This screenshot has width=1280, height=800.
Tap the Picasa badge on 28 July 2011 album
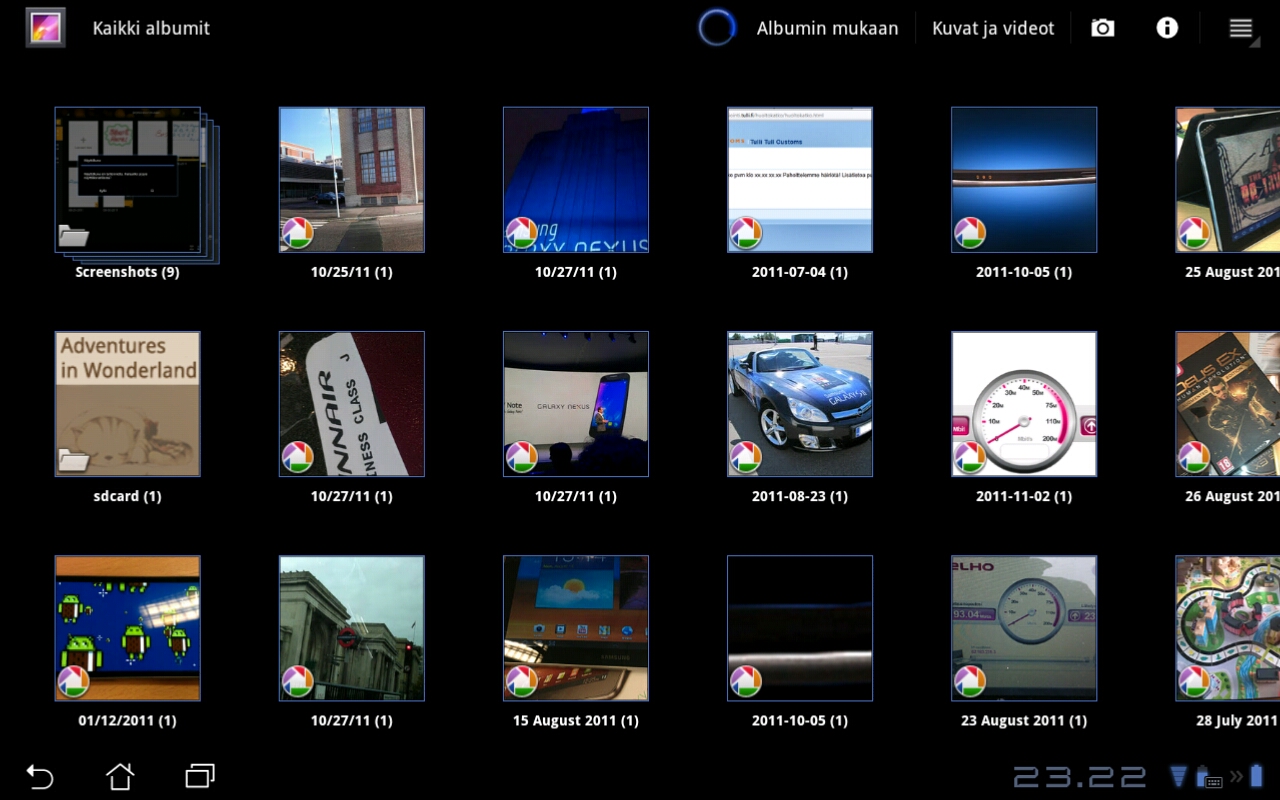click(1193, 681)
